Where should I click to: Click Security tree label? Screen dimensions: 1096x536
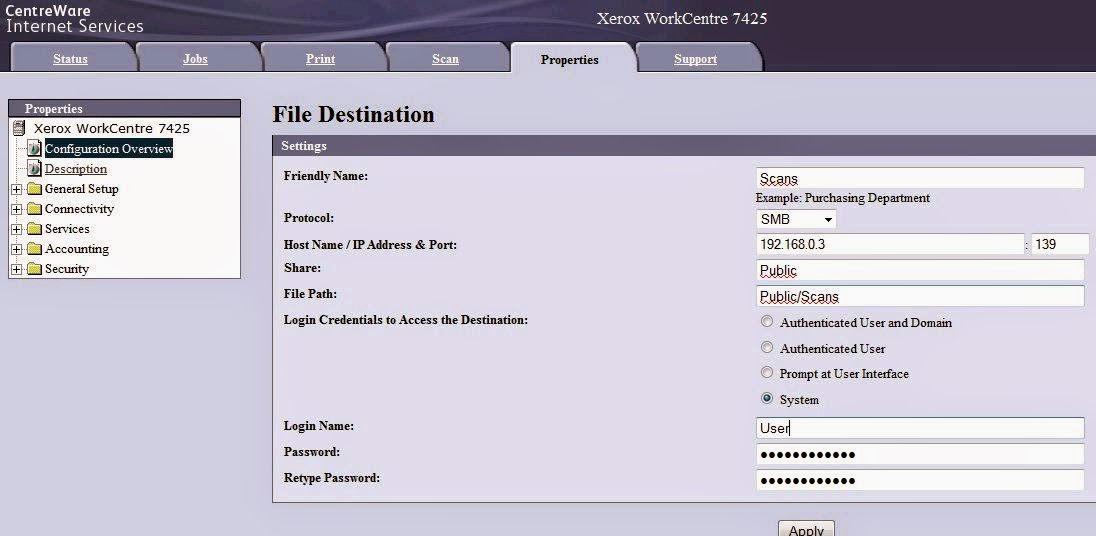(x=67, y=268)
